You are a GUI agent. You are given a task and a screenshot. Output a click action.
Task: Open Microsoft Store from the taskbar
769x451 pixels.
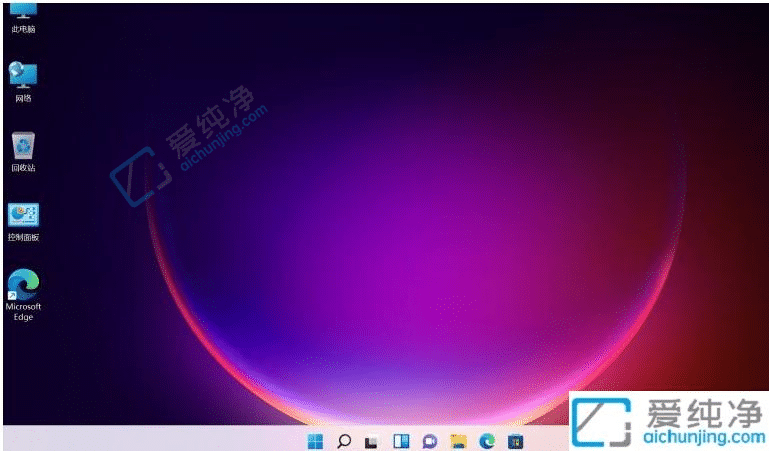click(x=515, y=441)
